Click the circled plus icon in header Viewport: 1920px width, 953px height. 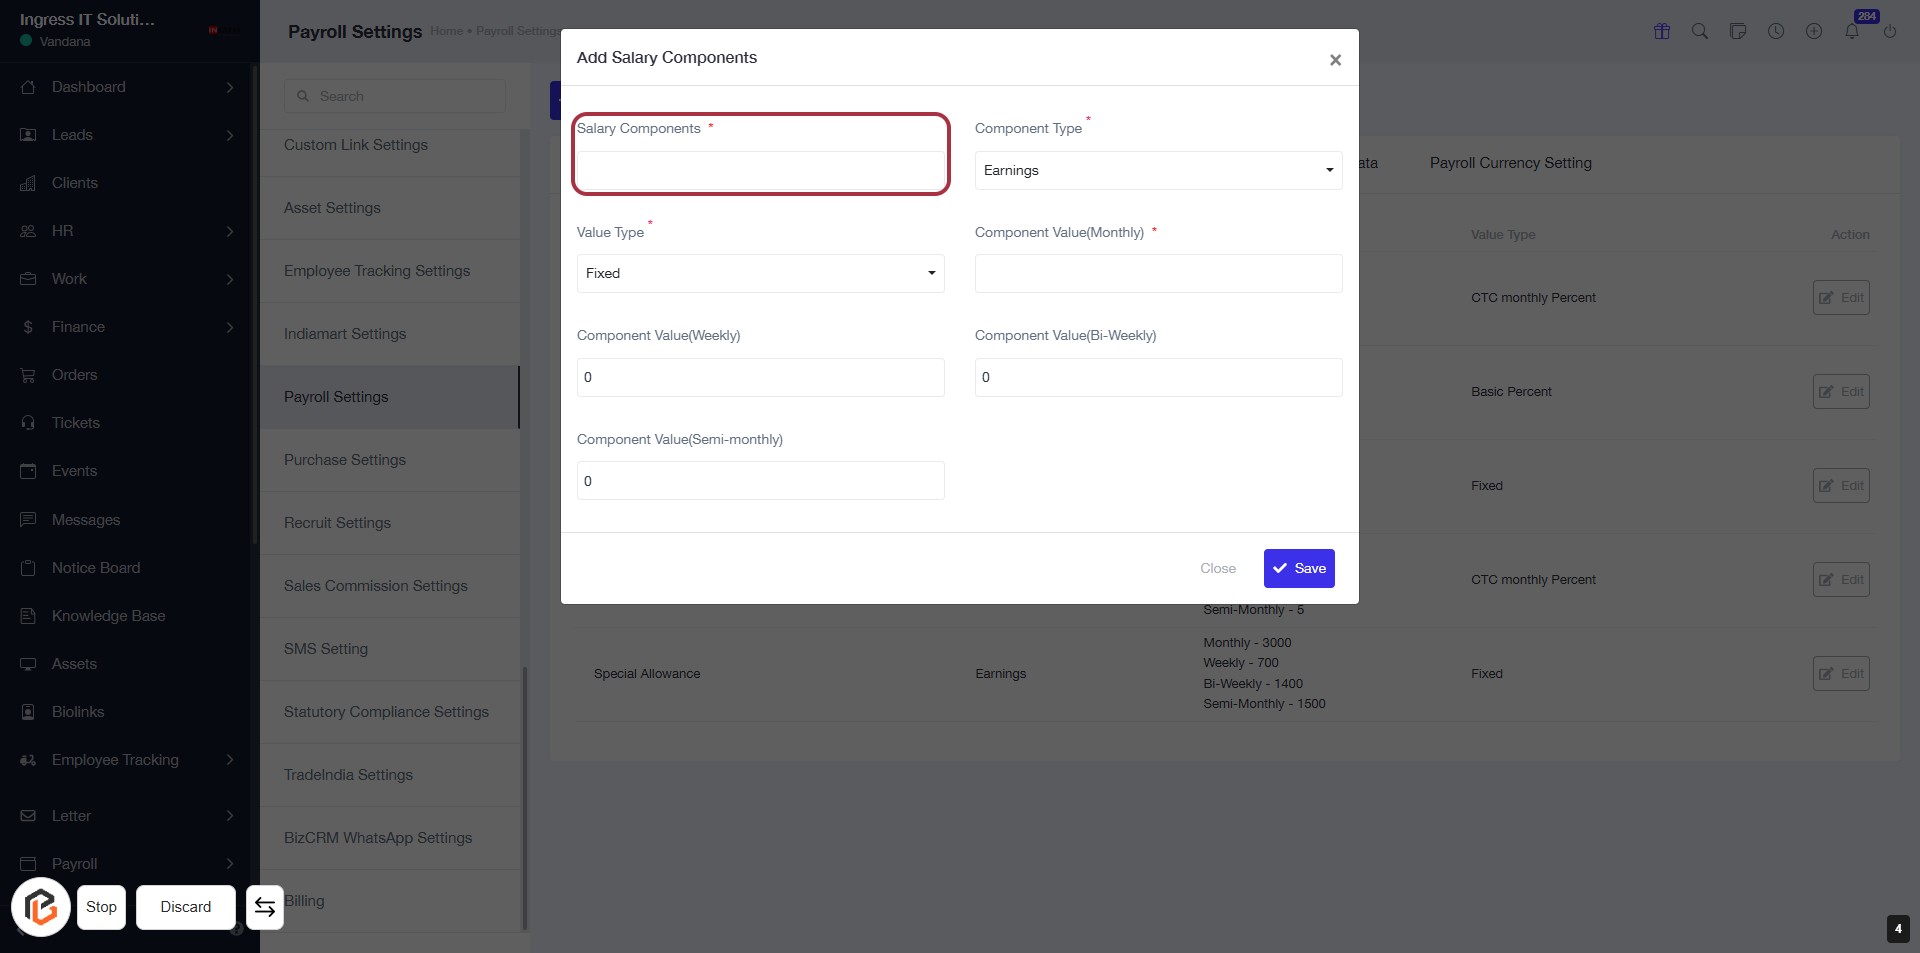tap(1814, 31)
